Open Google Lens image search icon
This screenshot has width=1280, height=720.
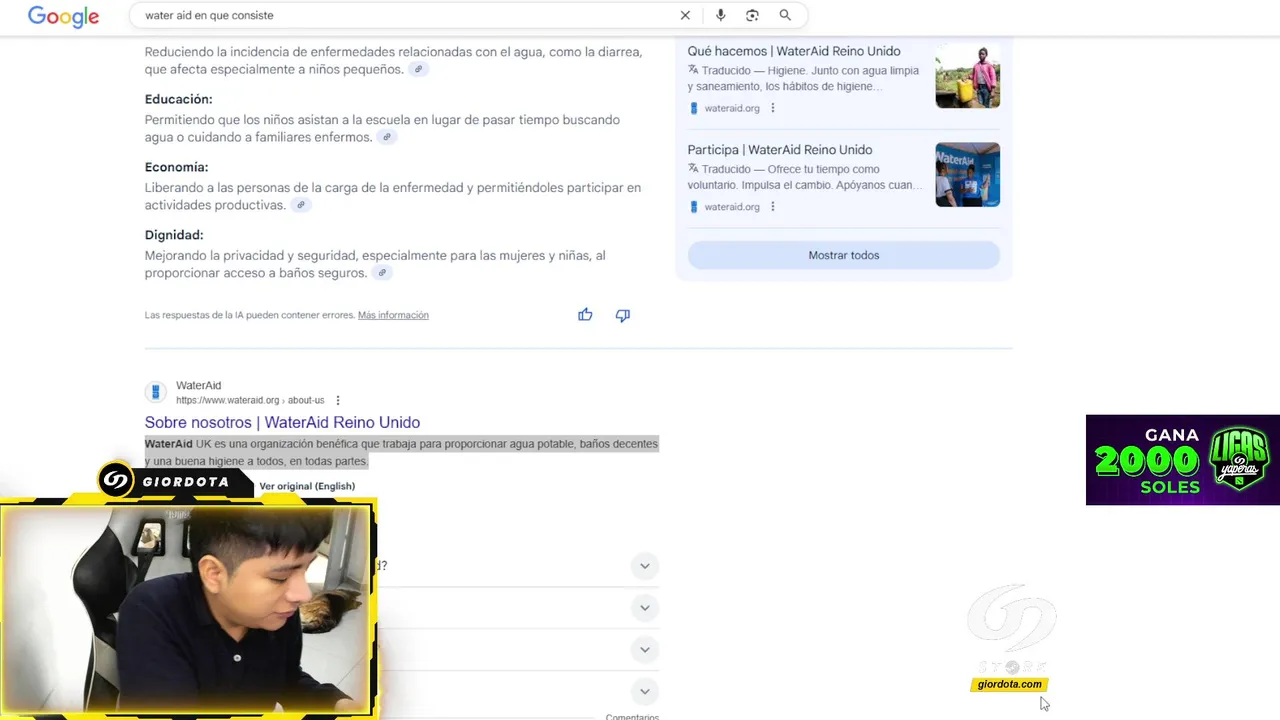pos(752,15)
